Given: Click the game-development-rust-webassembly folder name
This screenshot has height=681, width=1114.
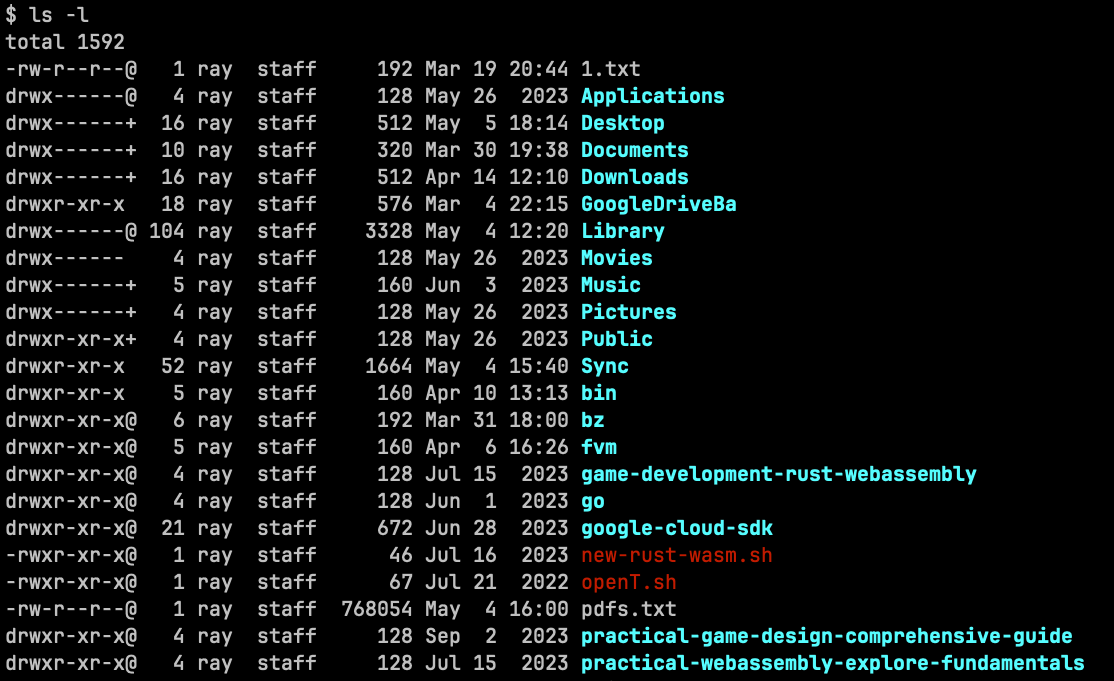Looking at the screenshot, I should pyautogui.click(x=778, y=474).
